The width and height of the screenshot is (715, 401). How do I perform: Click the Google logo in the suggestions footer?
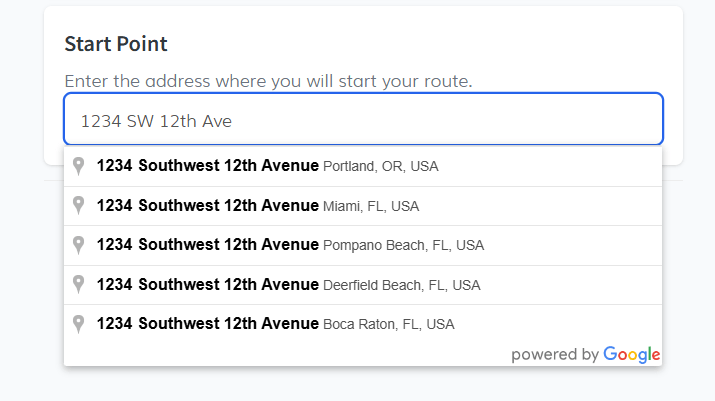(632, 354)
